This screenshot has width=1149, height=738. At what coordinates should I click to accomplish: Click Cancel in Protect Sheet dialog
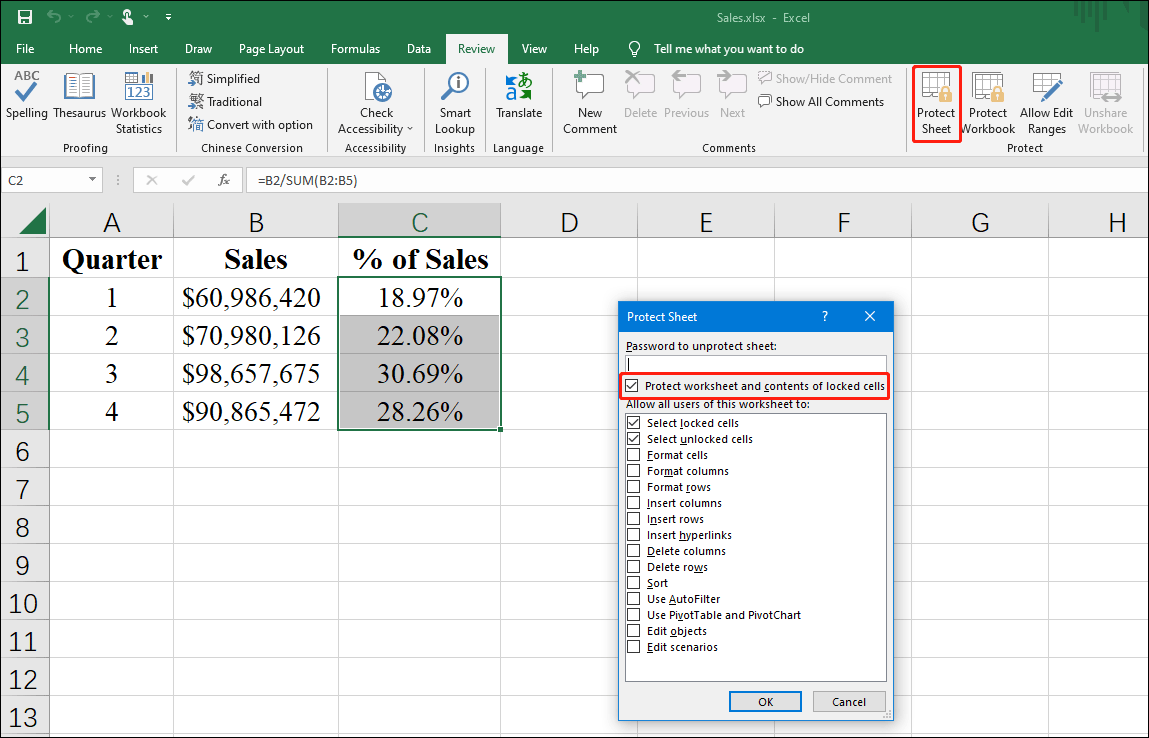[x=849, y=701]
